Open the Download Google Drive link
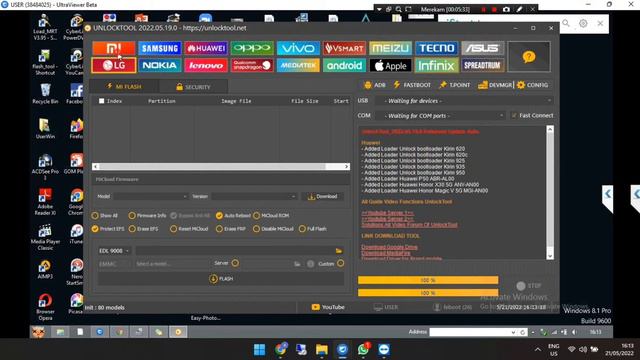The height and width of the screenshot is (360, 640). 389,247
